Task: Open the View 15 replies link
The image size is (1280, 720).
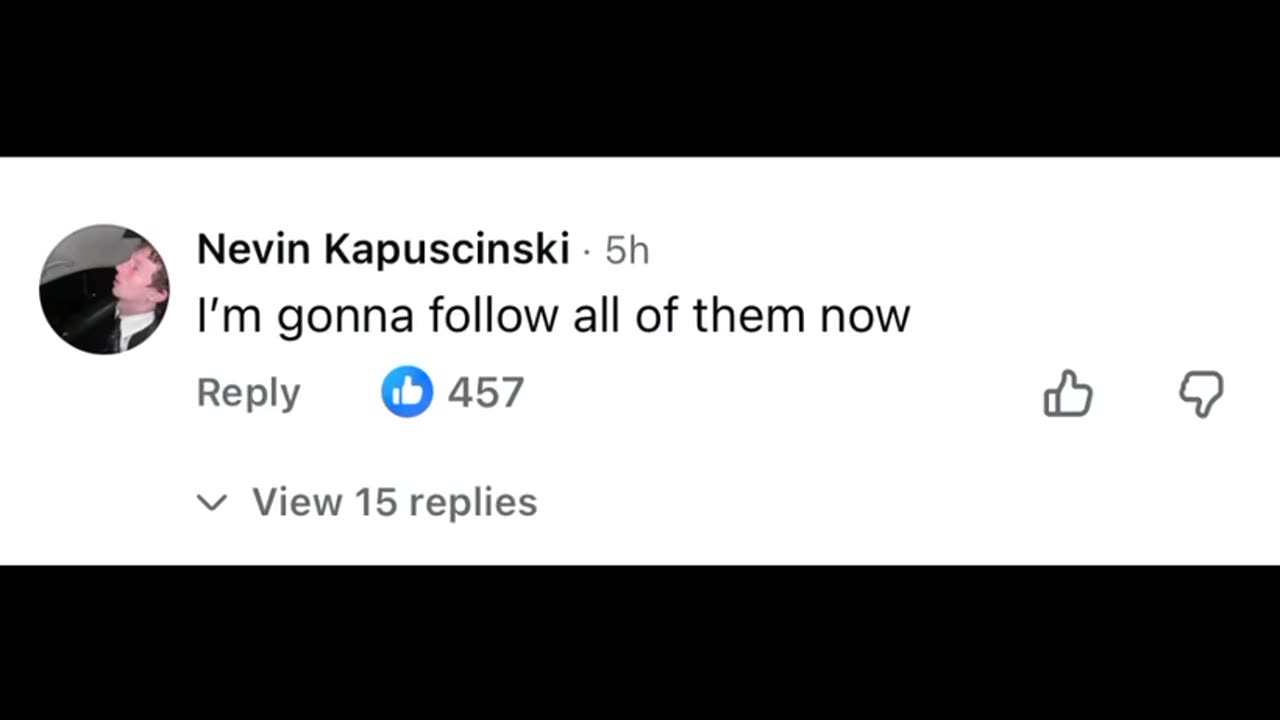Action: (394, 502)
